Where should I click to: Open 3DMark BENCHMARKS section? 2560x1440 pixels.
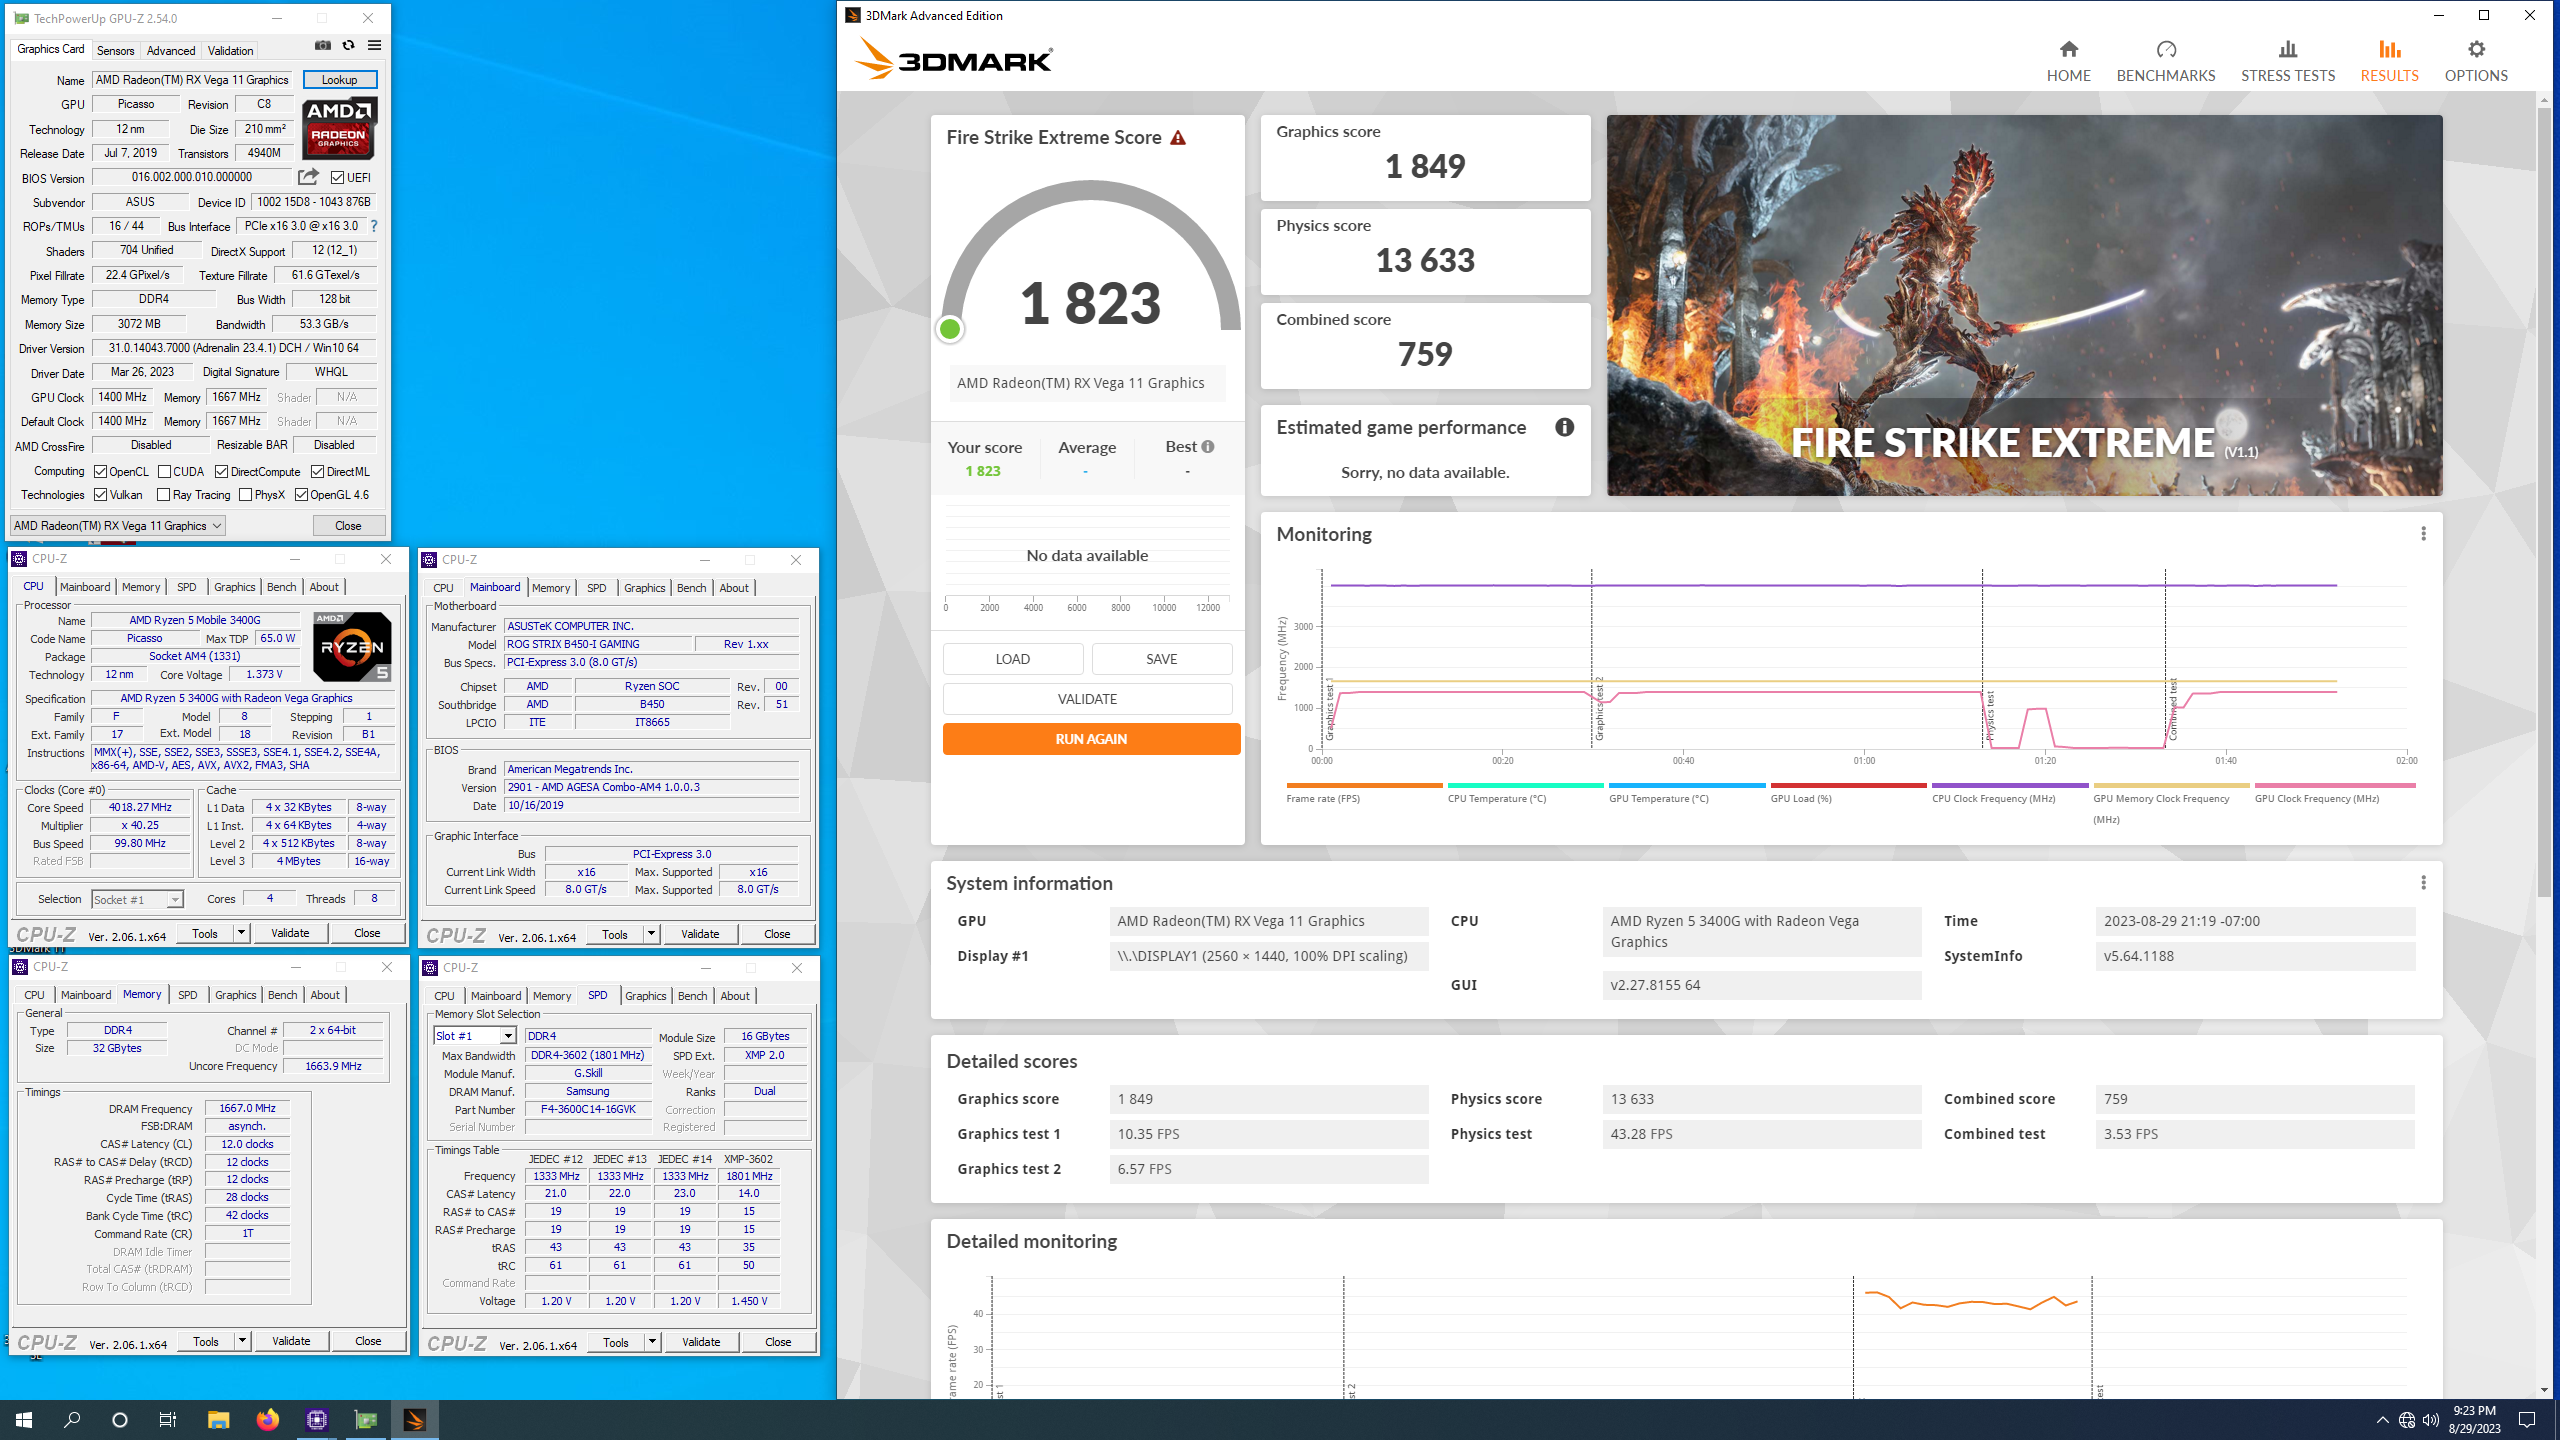point(2165,61)
